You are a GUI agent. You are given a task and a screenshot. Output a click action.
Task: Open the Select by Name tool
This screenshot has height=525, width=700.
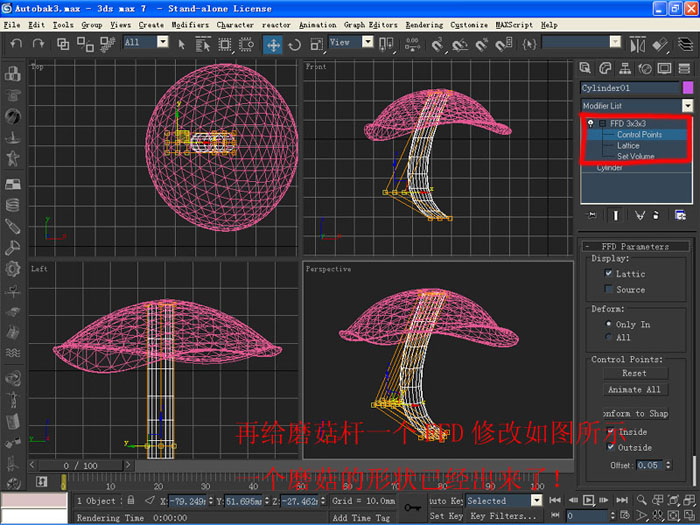[203, 44]
